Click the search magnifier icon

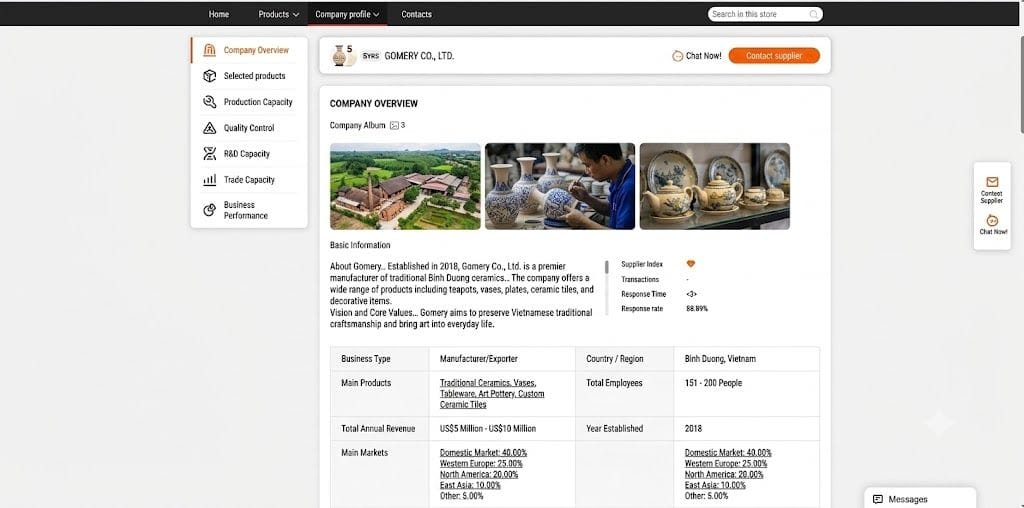coord(814,14)
